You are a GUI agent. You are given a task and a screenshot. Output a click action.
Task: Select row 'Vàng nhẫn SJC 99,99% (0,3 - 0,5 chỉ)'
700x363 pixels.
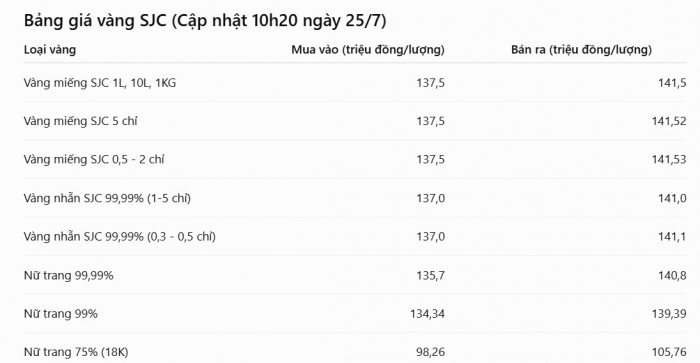(x=355, y=236)
